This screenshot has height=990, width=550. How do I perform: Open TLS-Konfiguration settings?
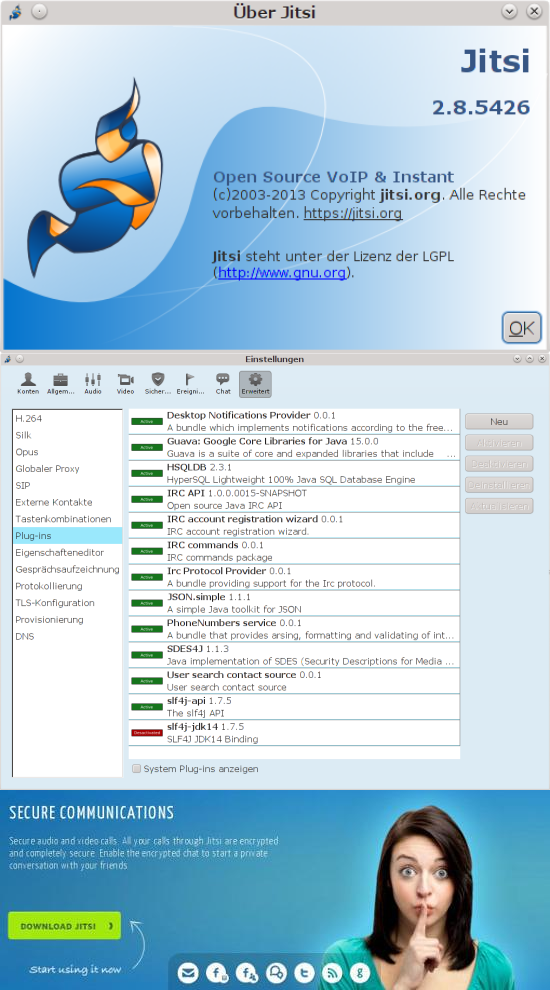click(x=67, y=602)
